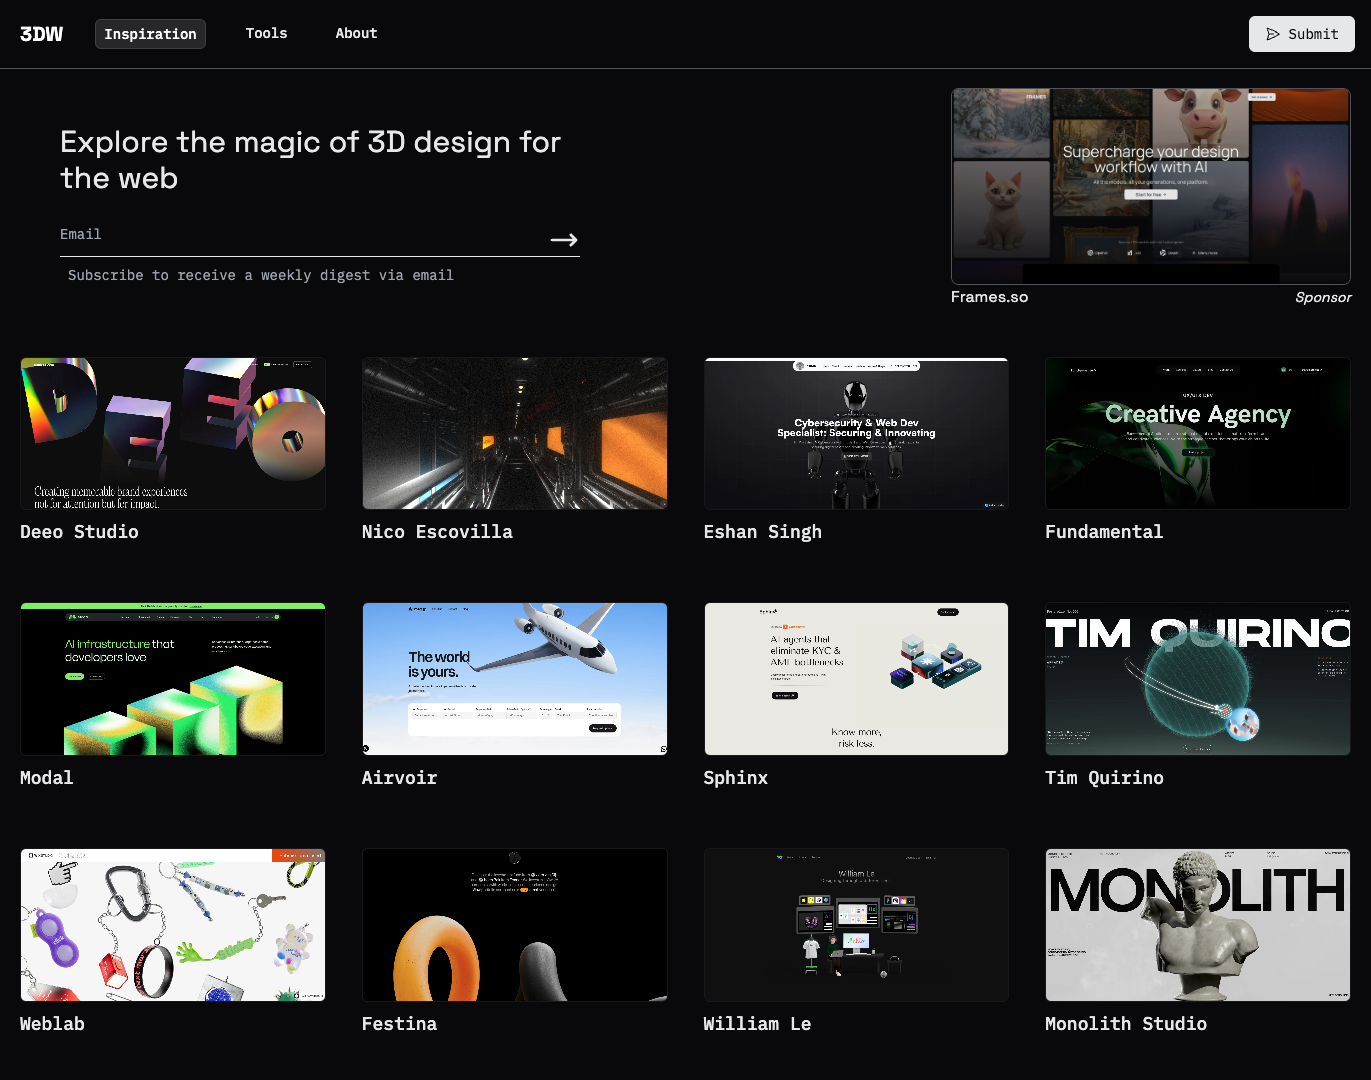Open Tim Quirino's portfolio preview
Image resolution: width=1371 pixels, height=1080 pixels.
pos(1197,678)
